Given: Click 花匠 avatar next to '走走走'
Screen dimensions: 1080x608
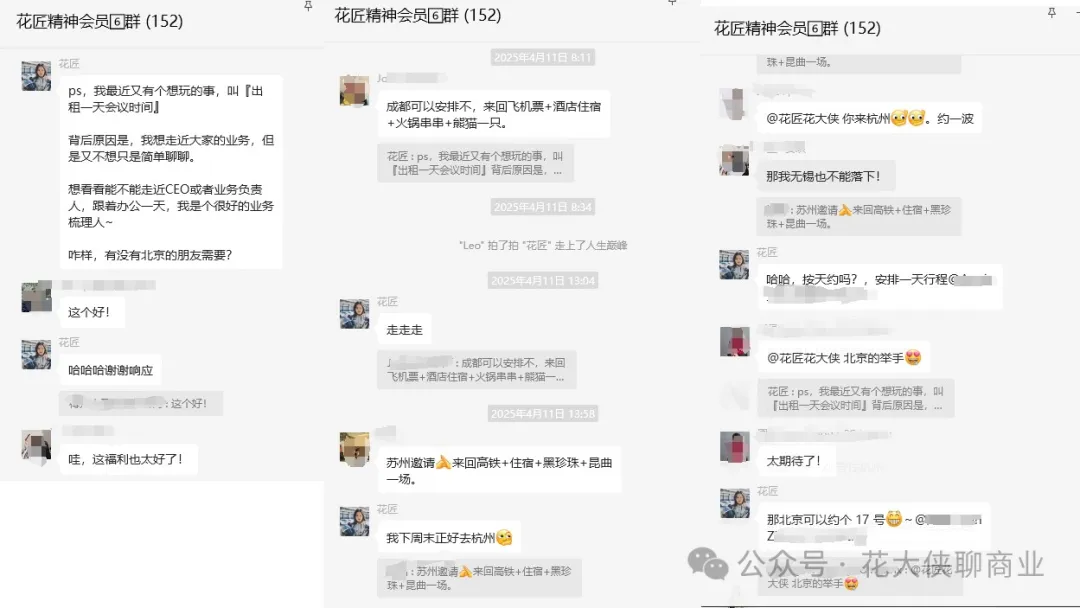Looking at the screenshot, I should point(355,314).
